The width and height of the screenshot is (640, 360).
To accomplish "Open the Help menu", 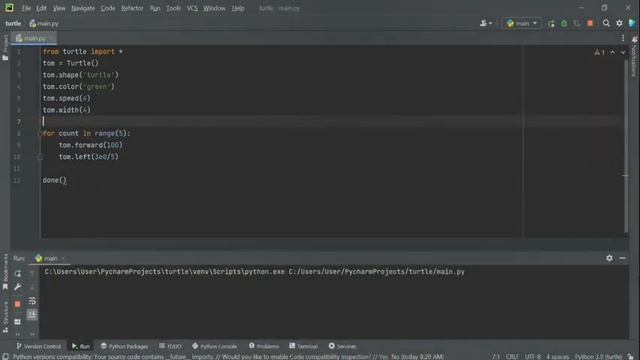I will pos(238,8).
